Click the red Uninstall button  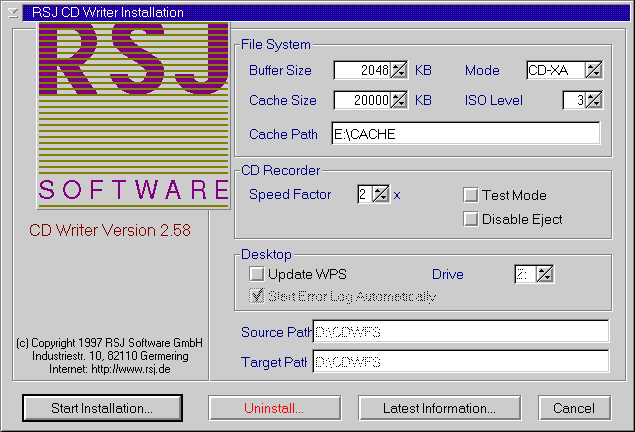274,408
